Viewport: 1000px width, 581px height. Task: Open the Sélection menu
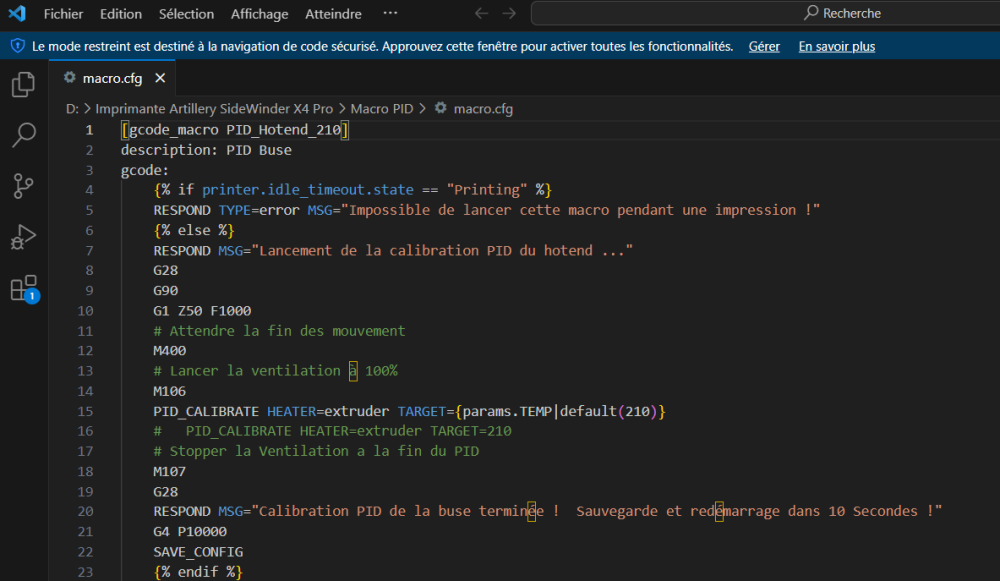coord(186,14)
